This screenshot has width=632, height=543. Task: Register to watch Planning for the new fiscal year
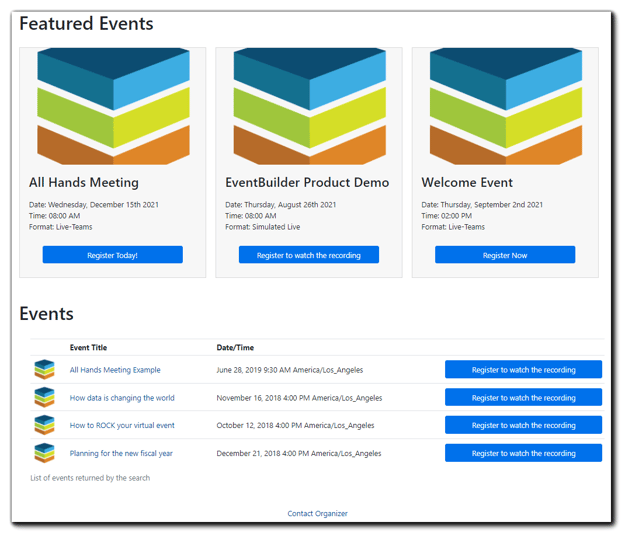524,453
